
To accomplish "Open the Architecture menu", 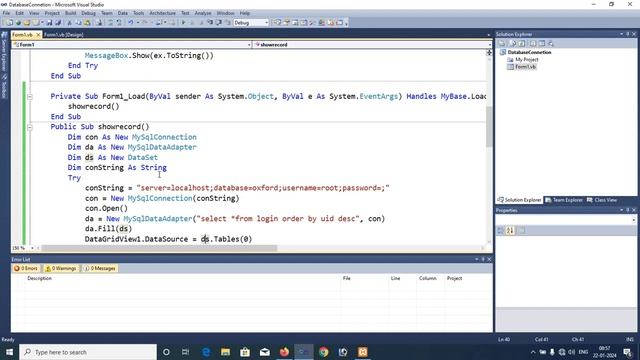I will point(162,13).
